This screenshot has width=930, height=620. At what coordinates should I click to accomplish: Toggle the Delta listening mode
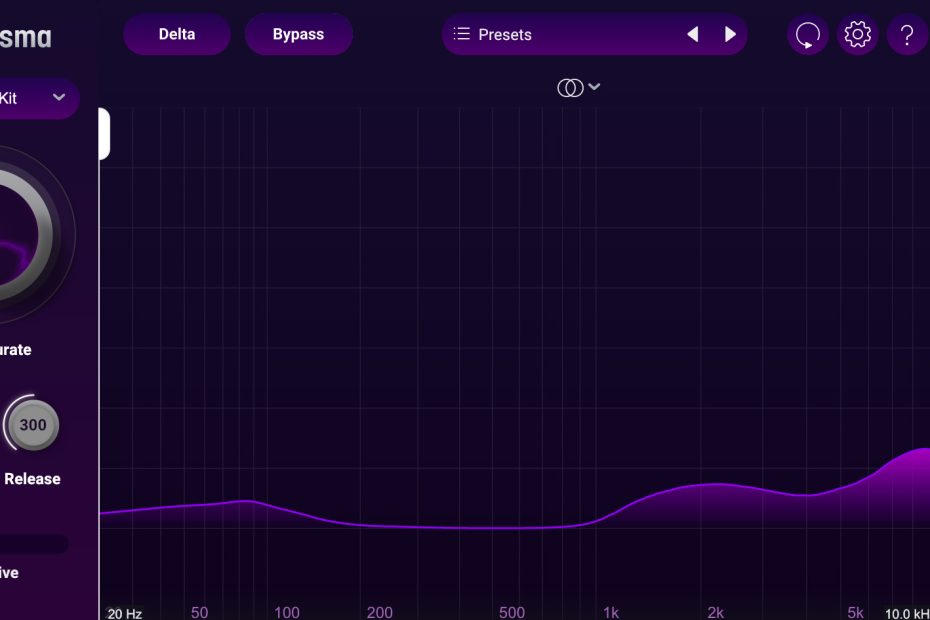coord(177,34)
